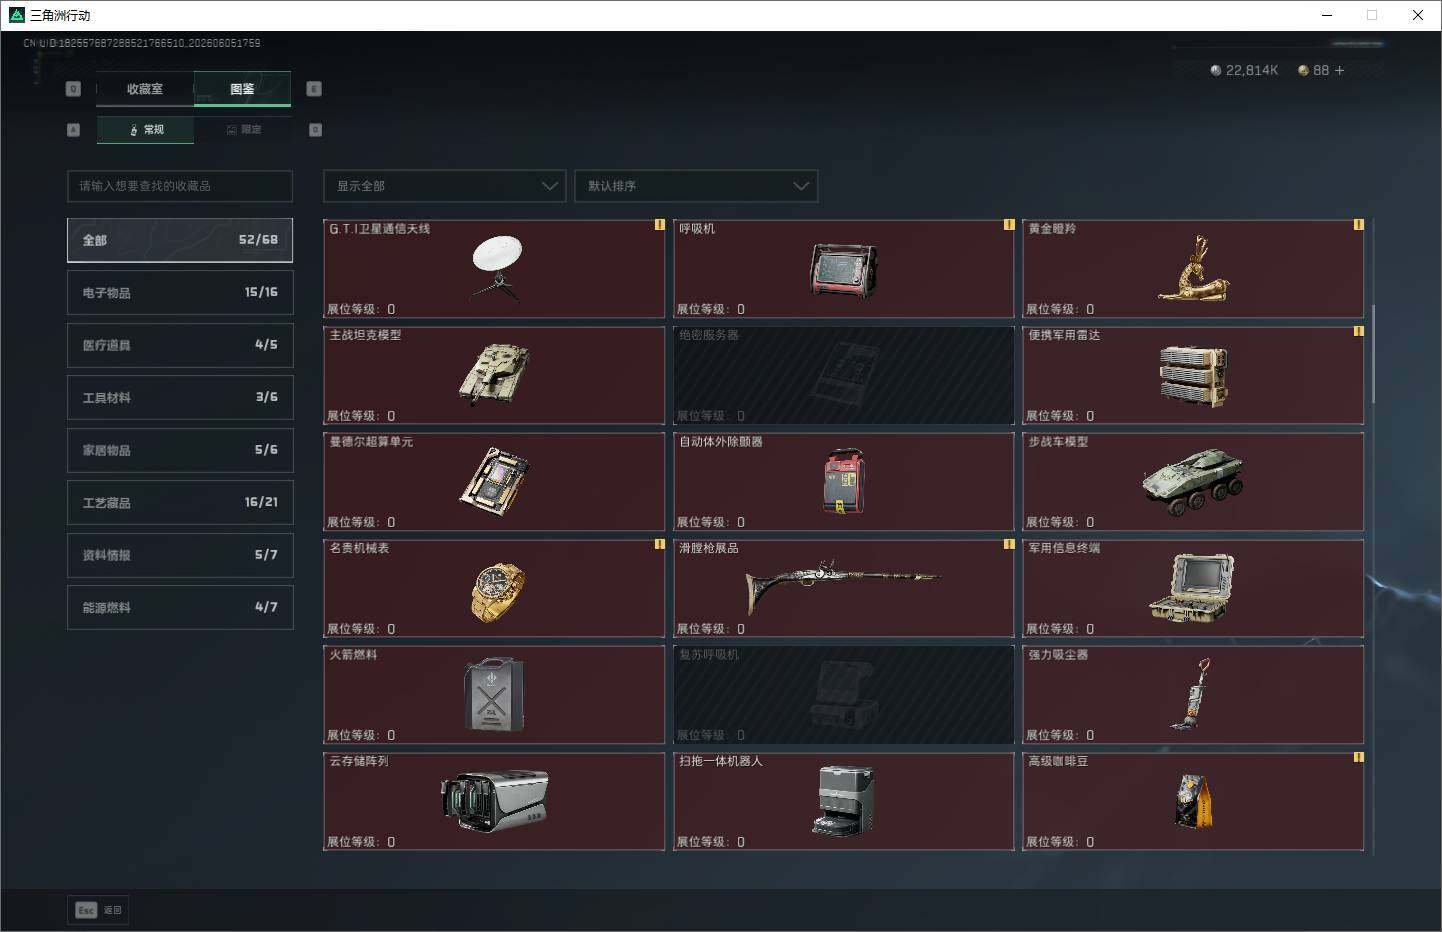This screenshot has height=932, width=1442.
Task: Click the 曼德尔超算单元 item name
Action: click(371, 442)
